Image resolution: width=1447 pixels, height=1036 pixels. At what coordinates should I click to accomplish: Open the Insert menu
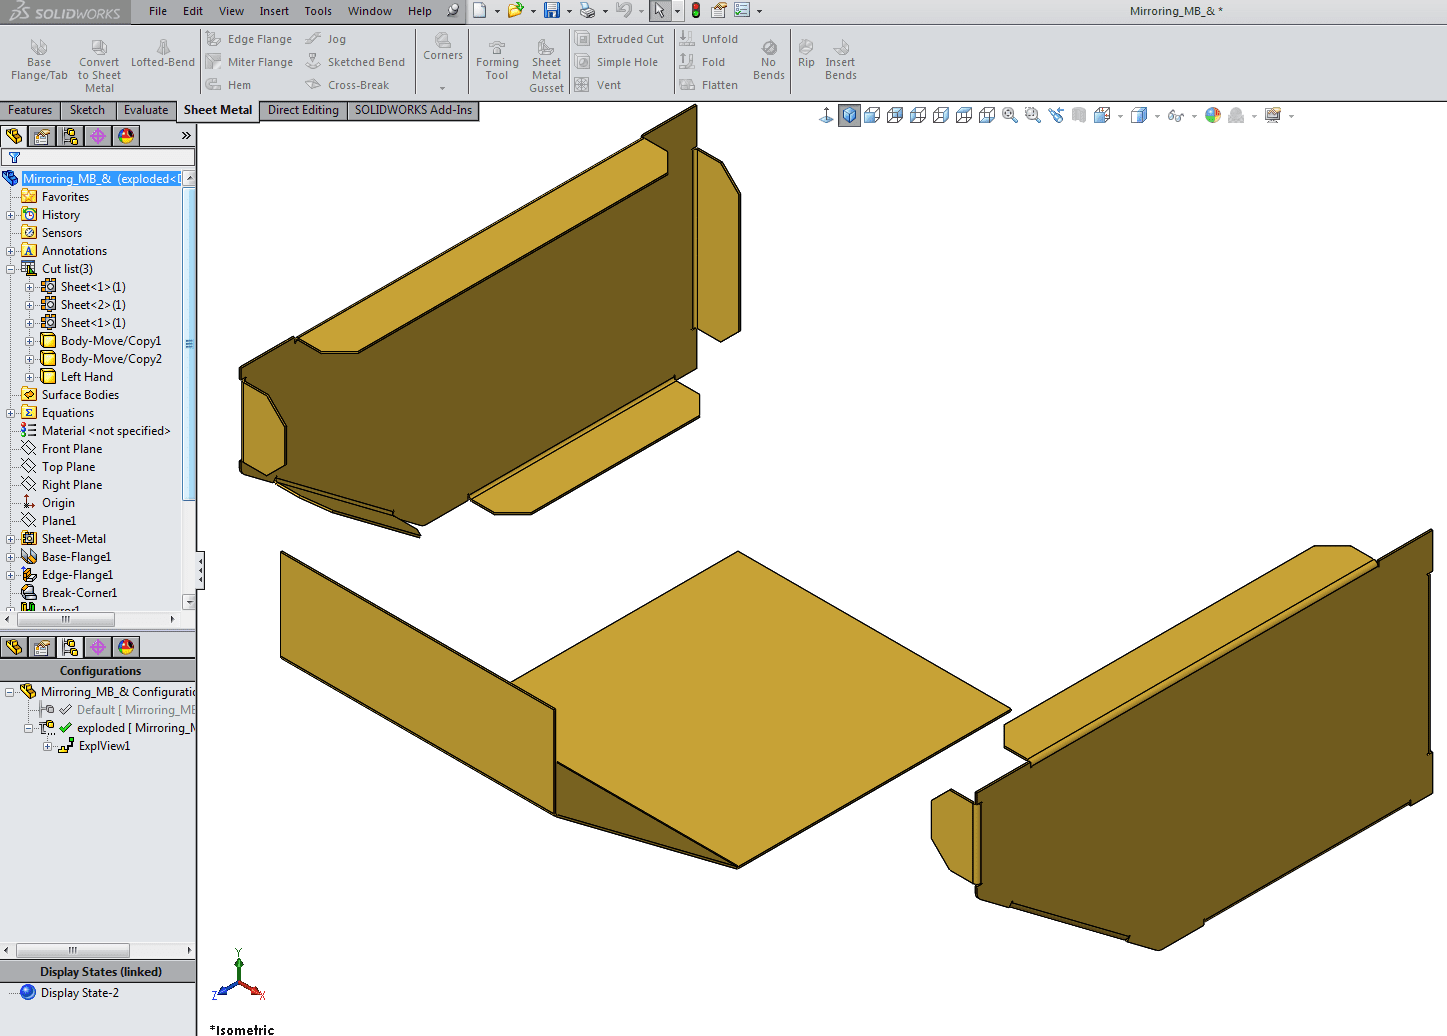[x=274, y=11]
